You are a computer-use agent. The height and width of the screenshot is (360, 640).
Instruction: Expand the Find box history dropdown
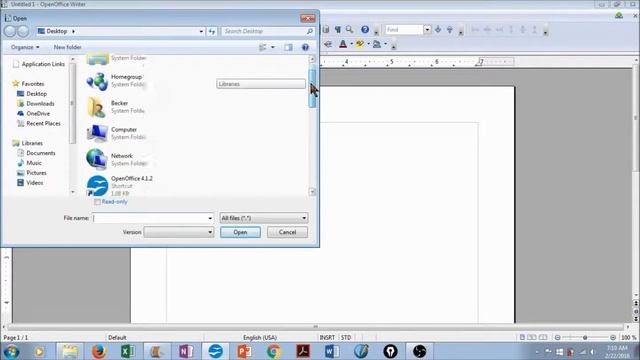click(427, 29)
